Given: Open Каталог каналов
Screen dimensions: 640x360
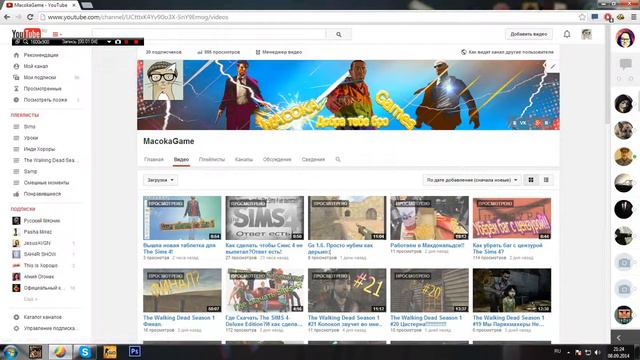Looking at the screenshot, I should (x=42, y=317).
